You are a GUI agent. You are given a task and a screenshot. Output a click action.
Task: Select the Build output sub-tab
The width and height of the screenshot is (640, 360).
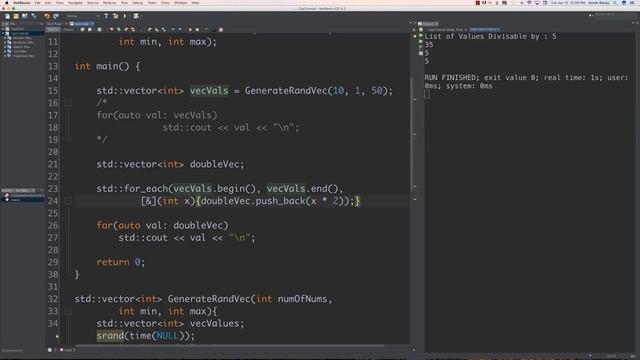(446, 29)
